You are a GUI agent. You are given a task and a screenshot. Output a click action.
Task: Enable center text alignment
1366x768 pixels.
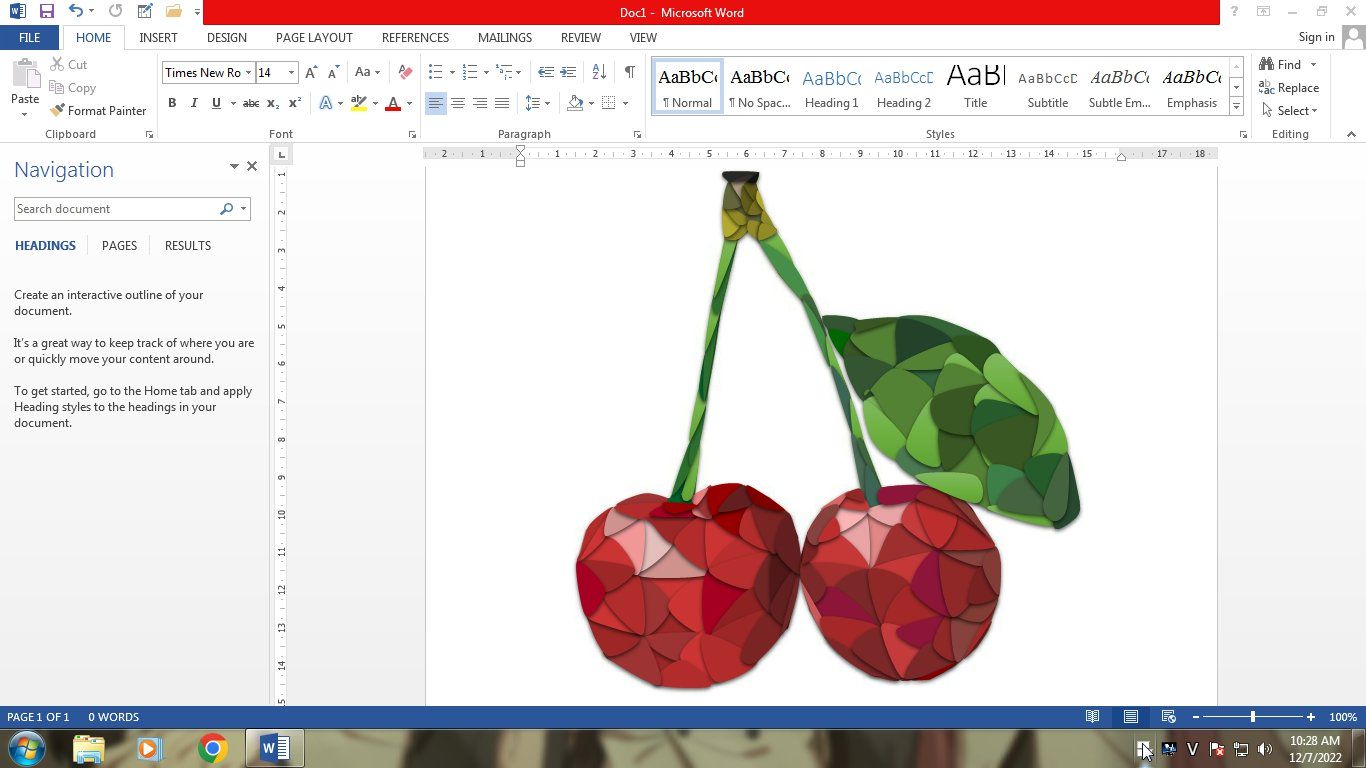458,103
